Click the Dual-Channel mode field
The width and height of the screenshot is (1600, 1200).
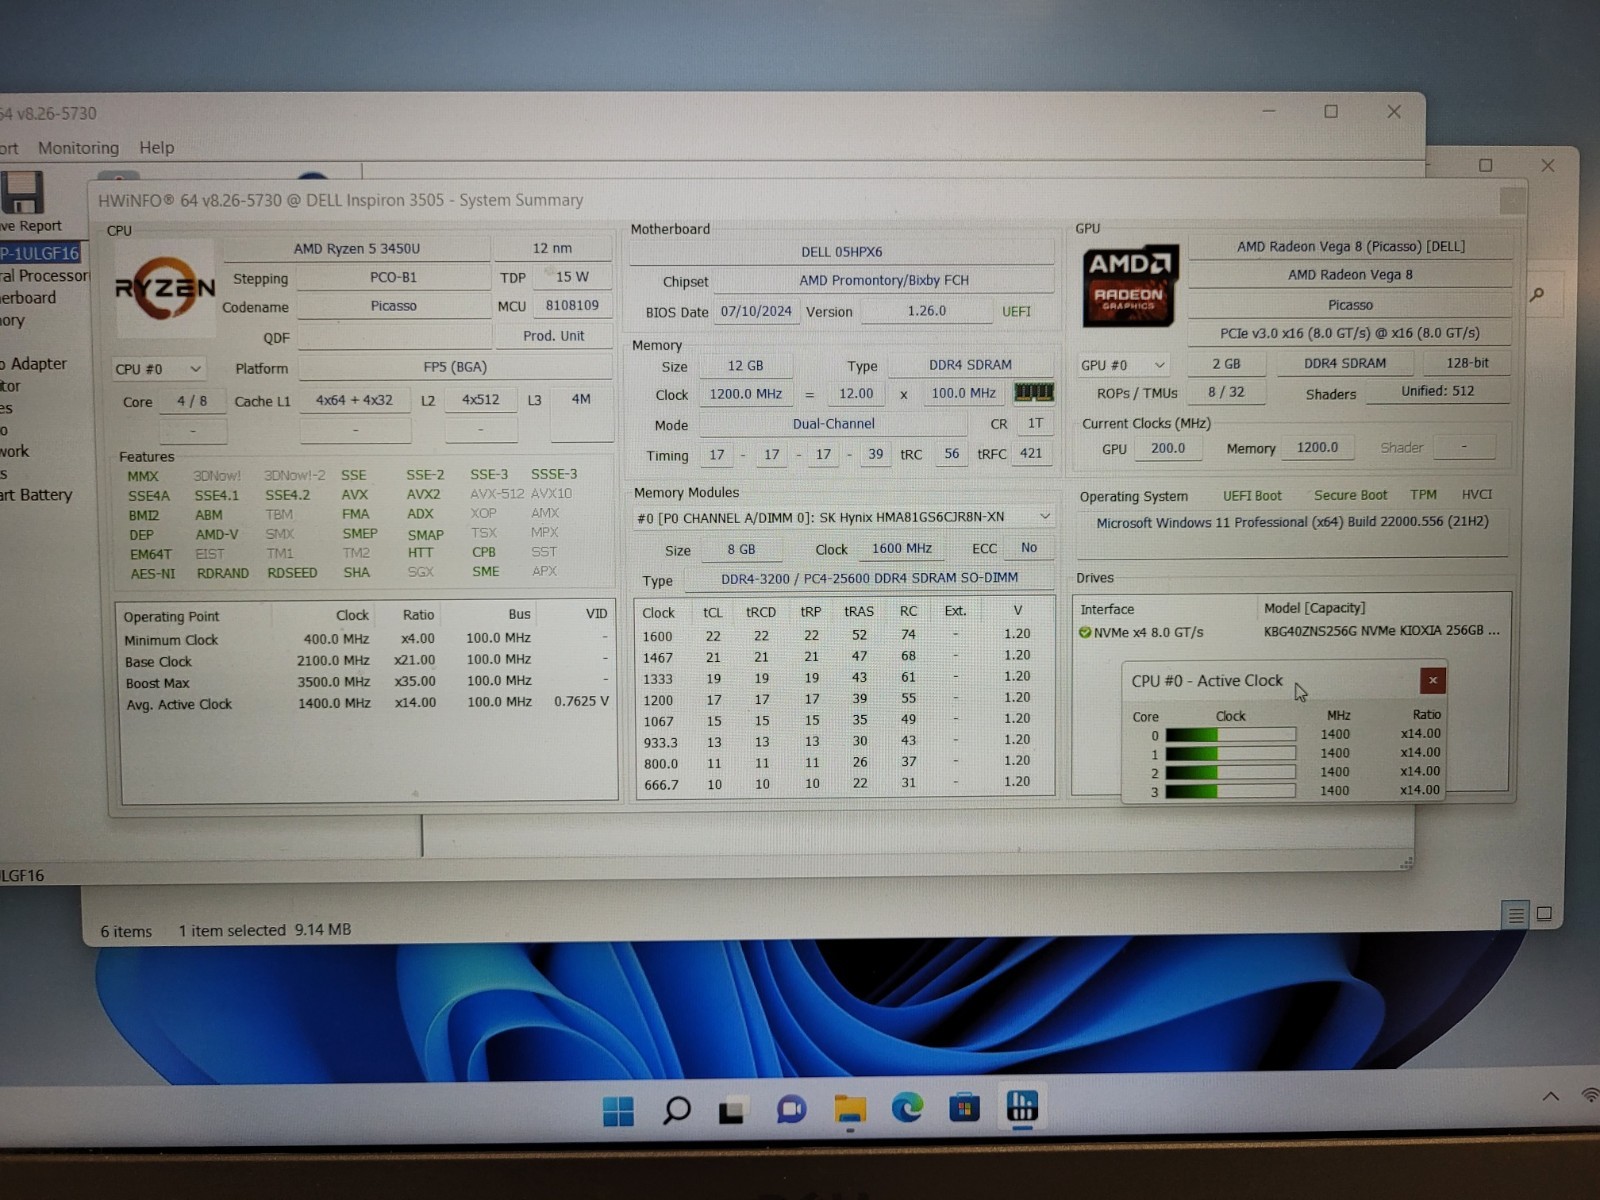click(834, 424)
